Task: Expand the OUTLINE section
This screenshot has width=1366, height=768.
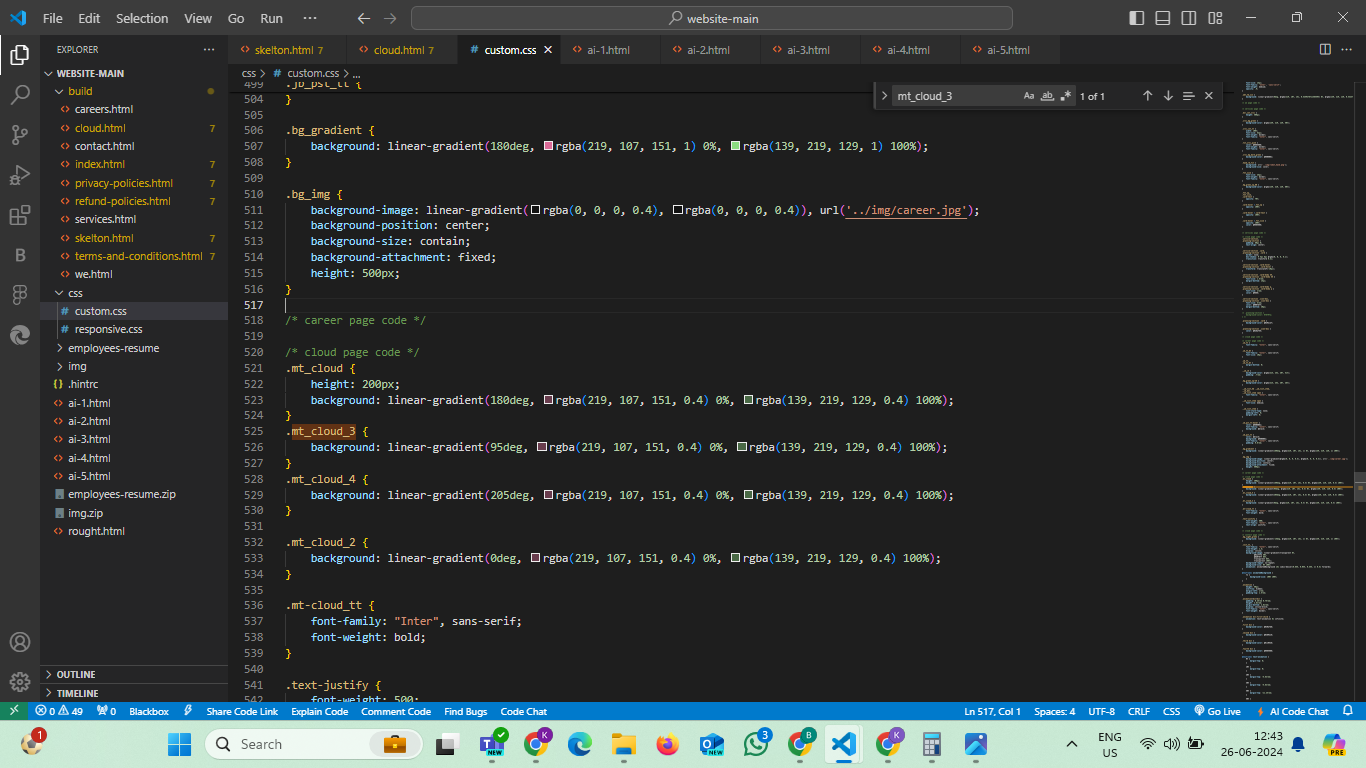Action: tap(76, 675)
